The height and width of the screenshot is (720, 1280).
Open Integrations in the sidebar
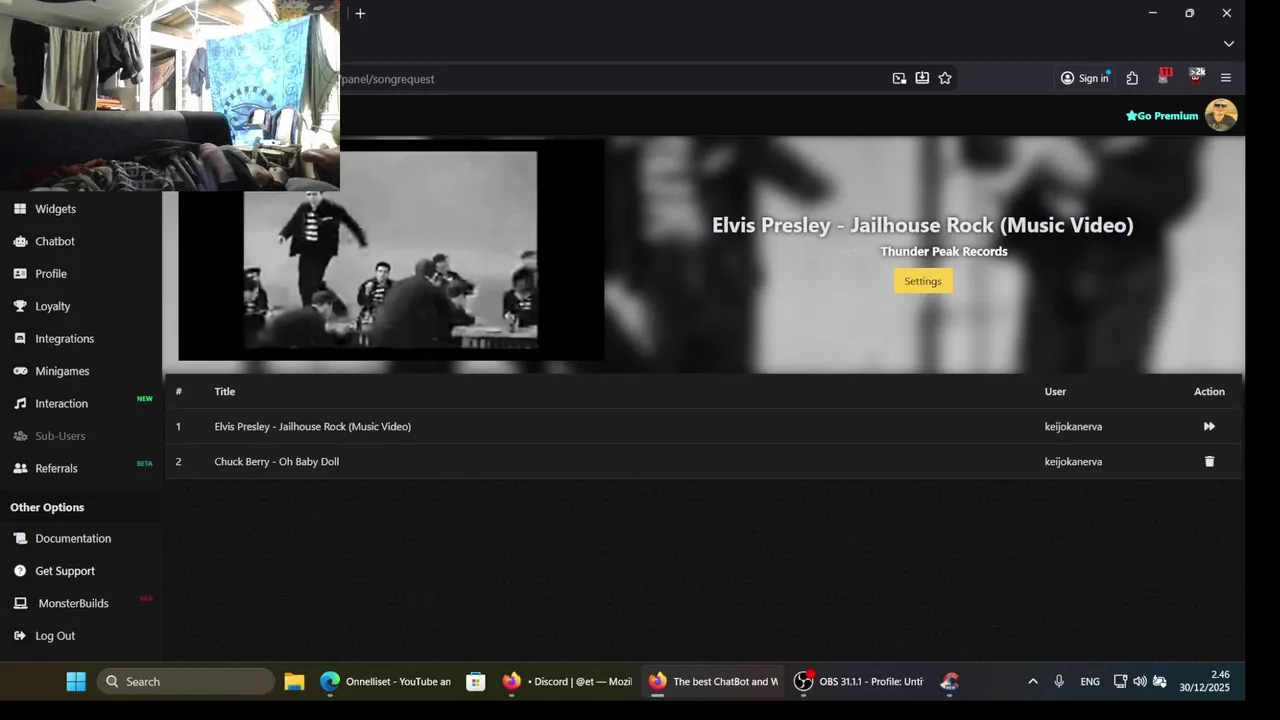(64, 339)
